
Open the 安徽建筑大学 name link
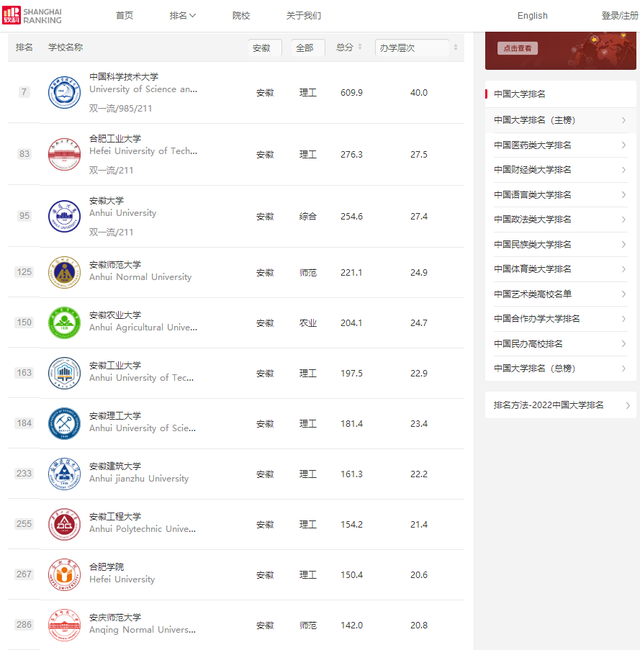click(115, 466)
